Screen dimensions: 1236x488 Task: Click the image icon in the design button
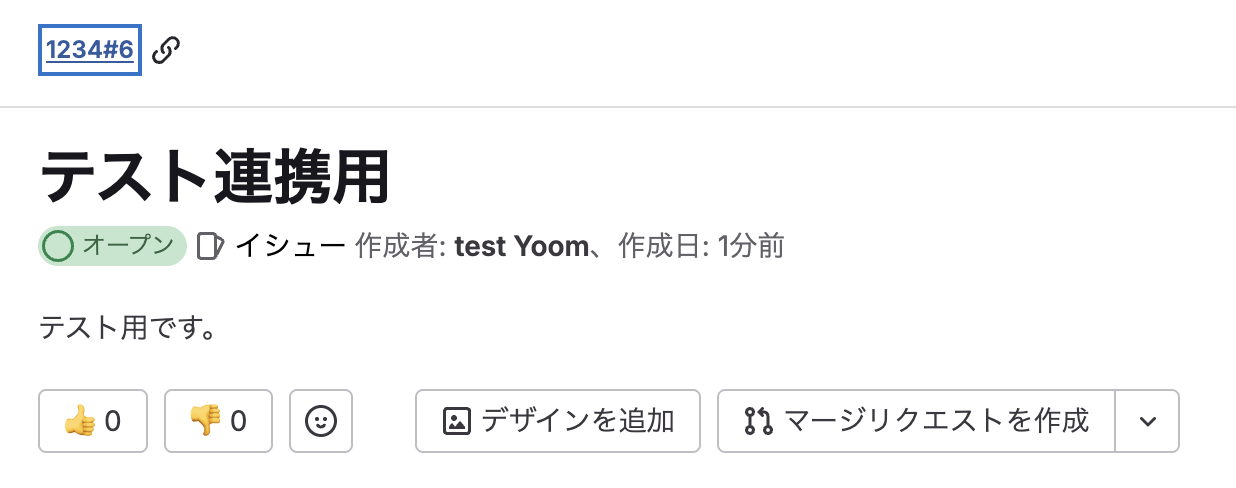click(x=456, y=421)
